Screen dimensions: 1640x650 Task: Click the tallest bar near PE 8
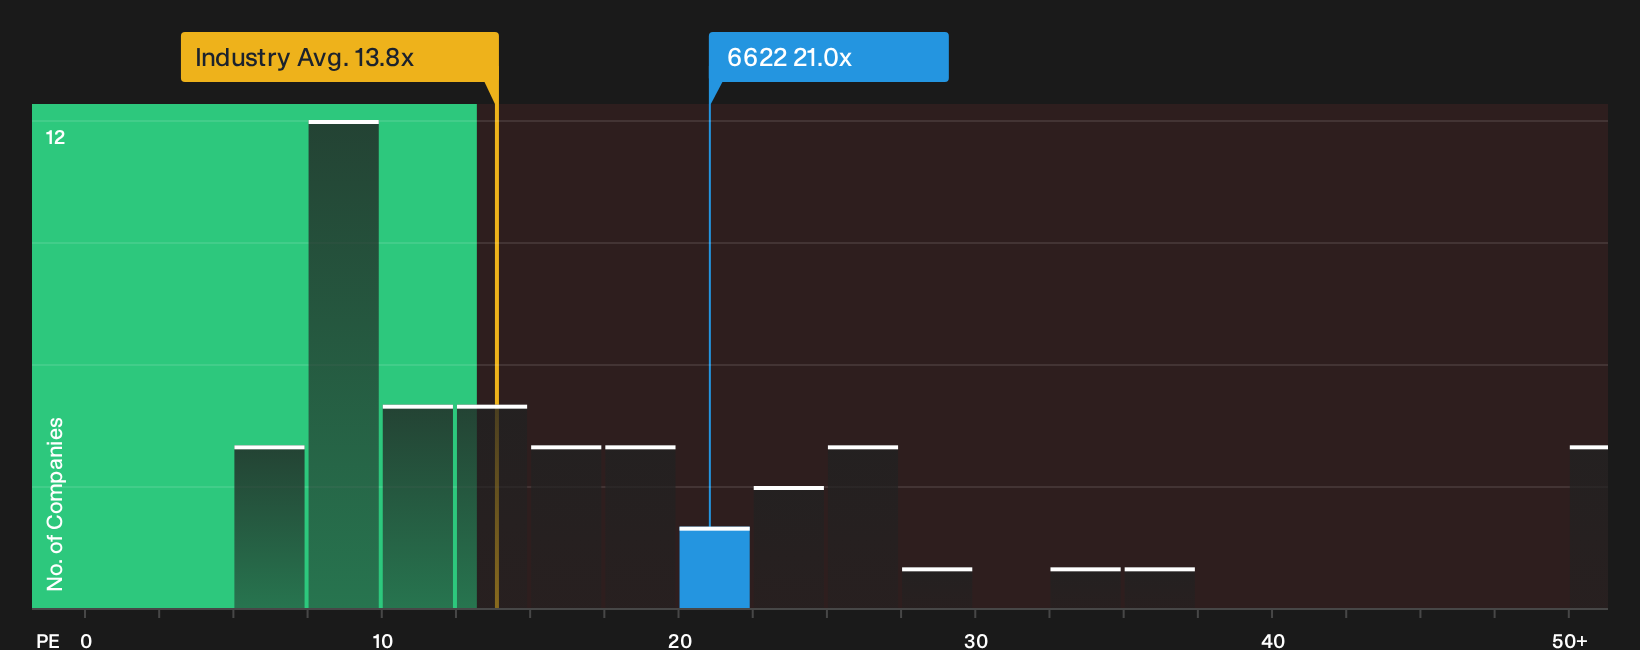(343, 365)
